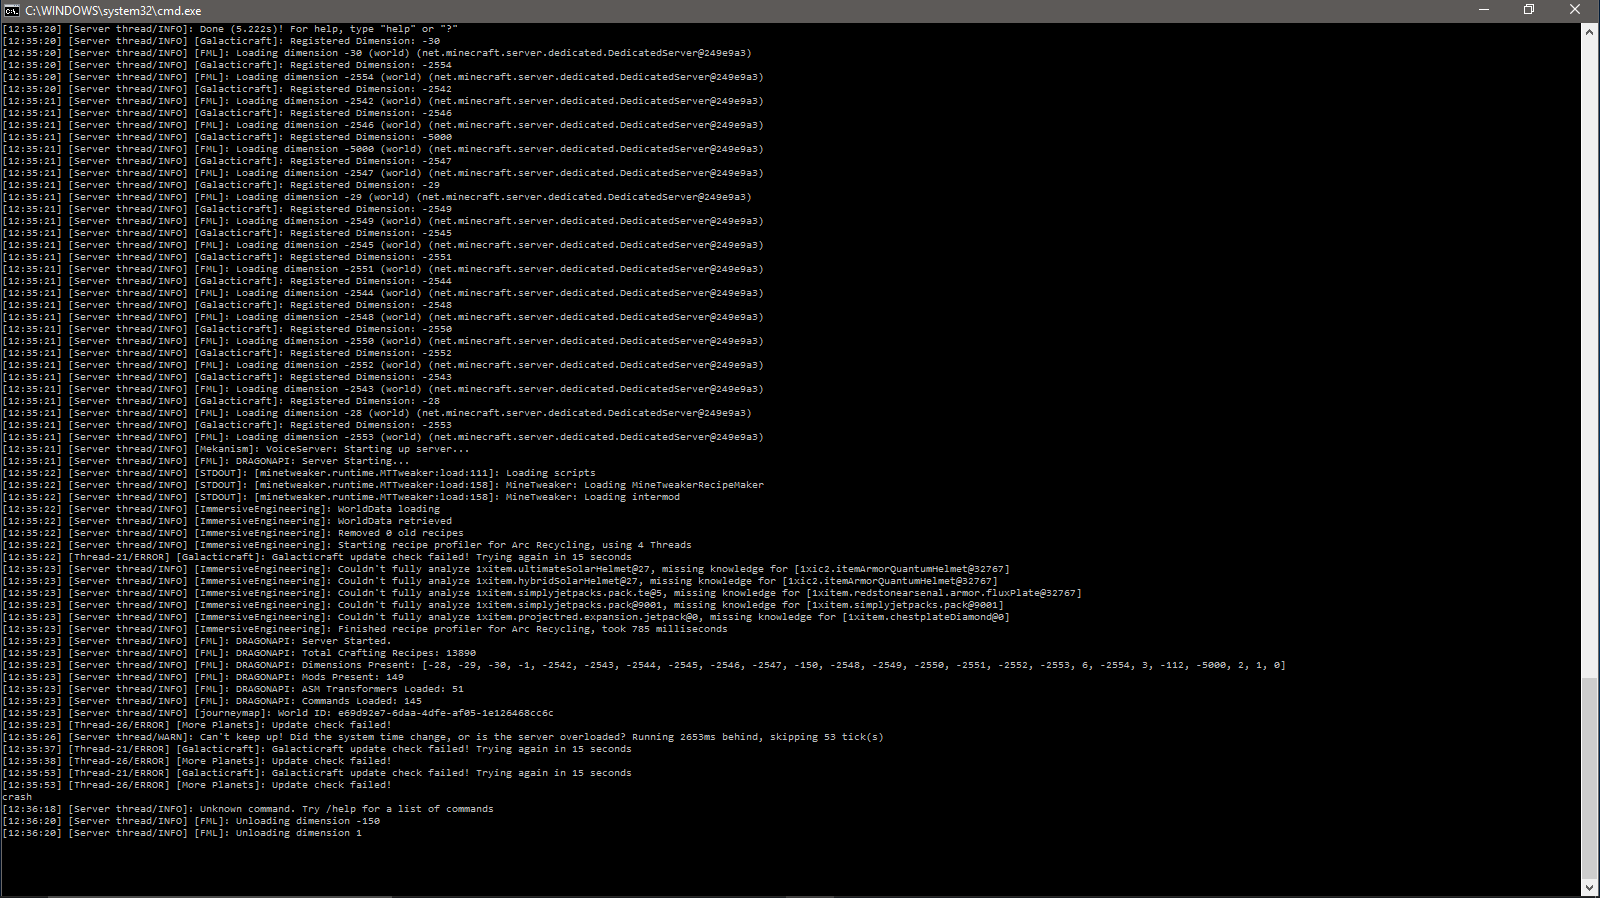1600x898 pixels.
Task: Maximize the cmd.exe console window
Action: tap(1529, 10)
